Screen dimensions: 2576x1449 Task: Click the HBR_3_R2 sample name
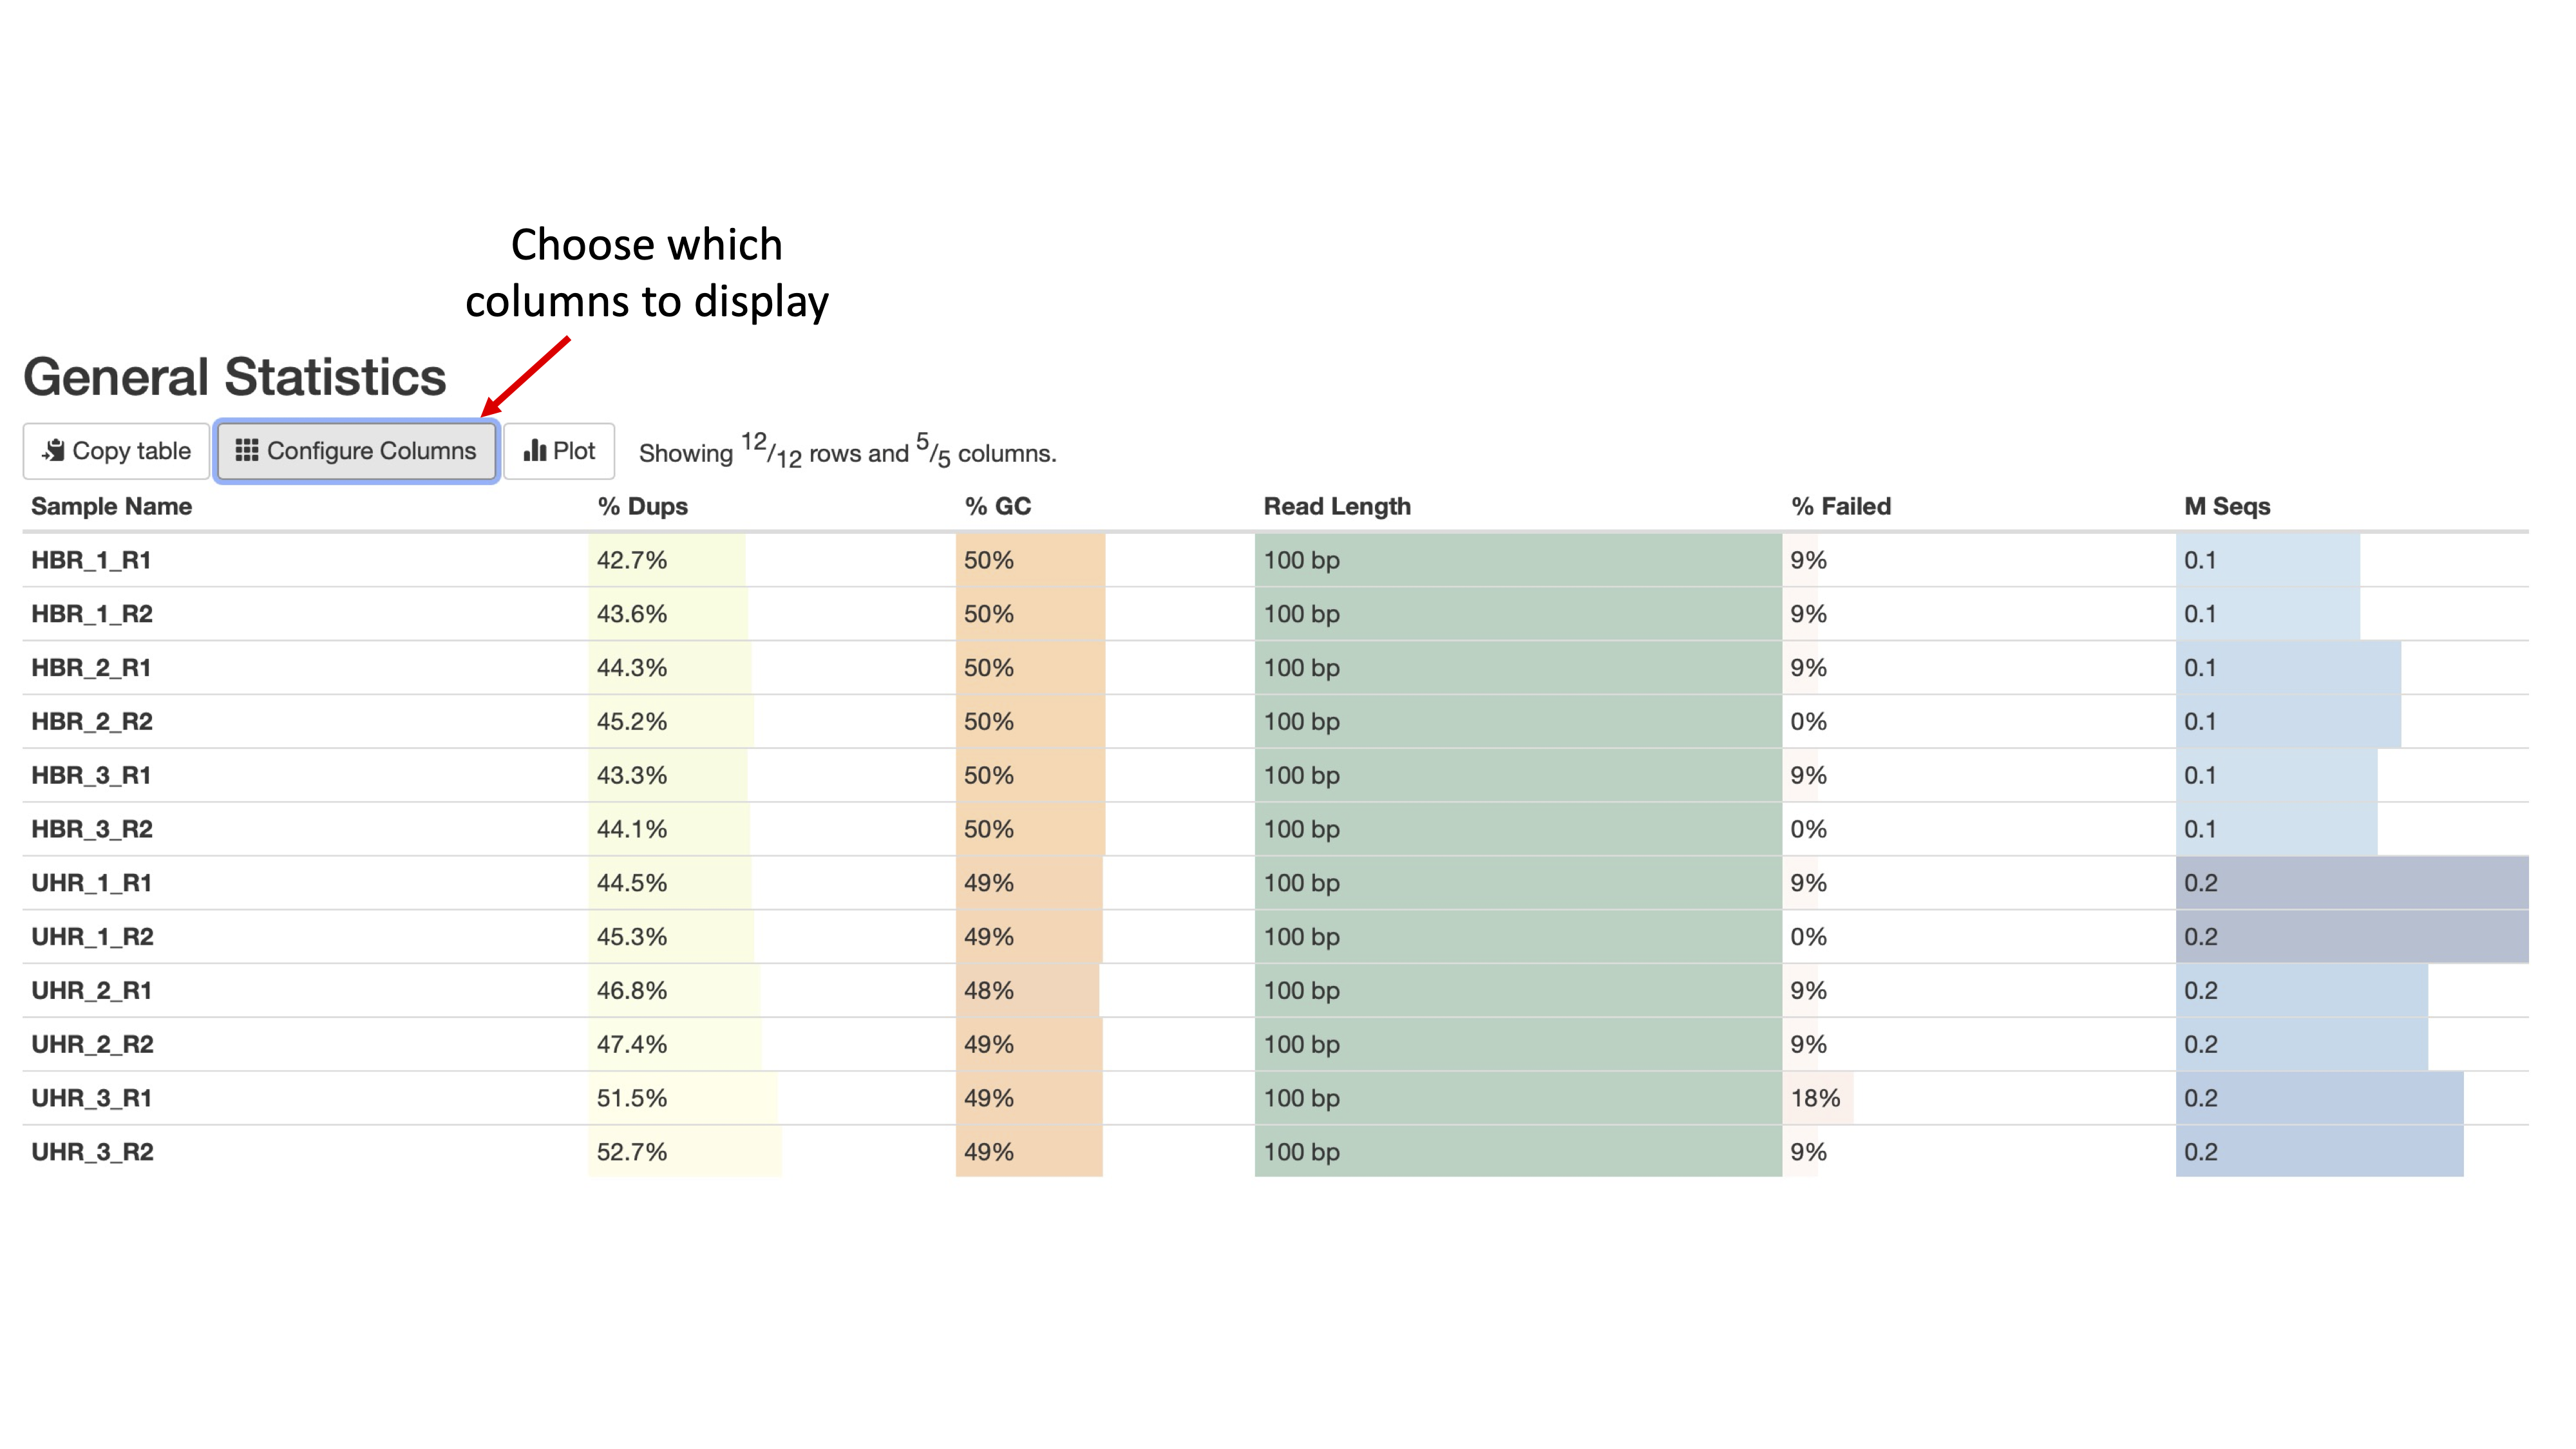(92, 830)
